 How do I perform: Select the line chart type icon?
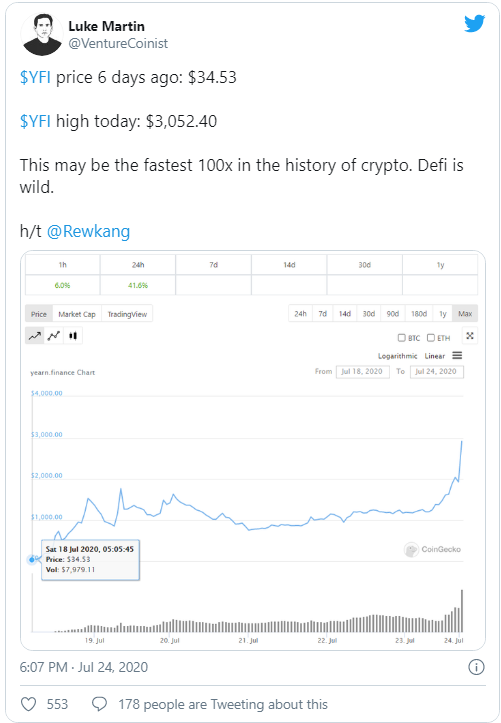35,336
